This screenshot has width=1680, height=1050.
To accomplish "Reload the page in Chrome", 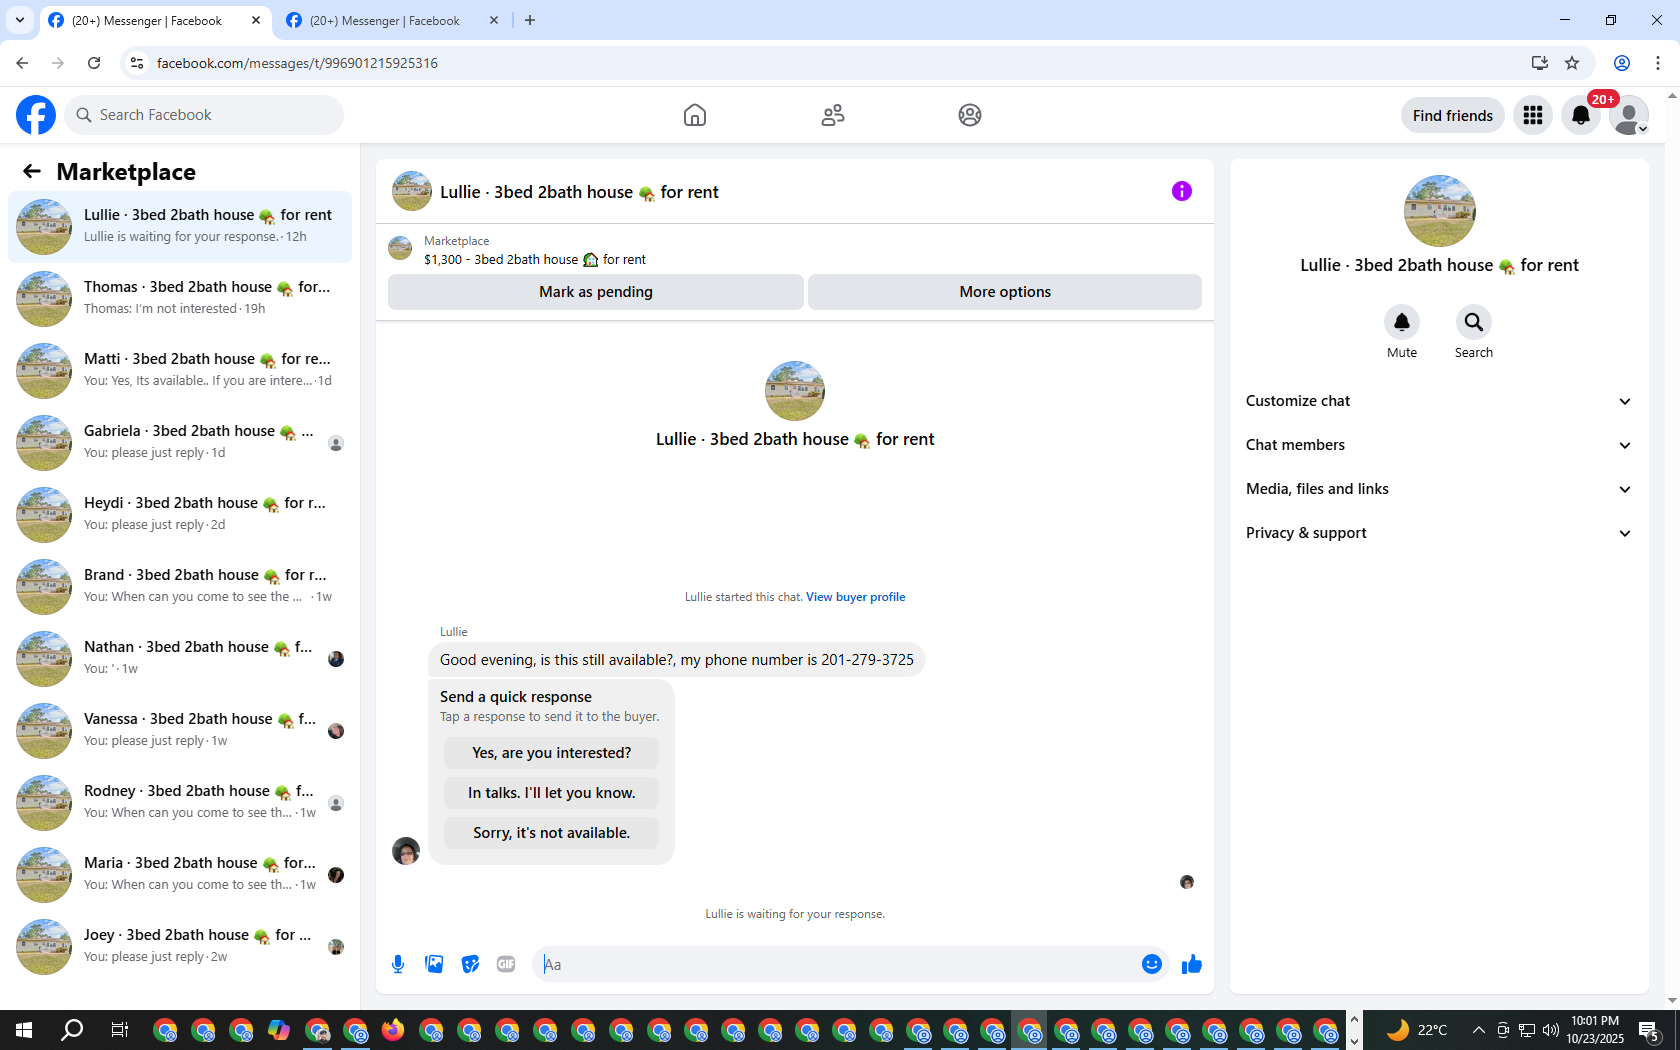I will click(x=94, y=63).
